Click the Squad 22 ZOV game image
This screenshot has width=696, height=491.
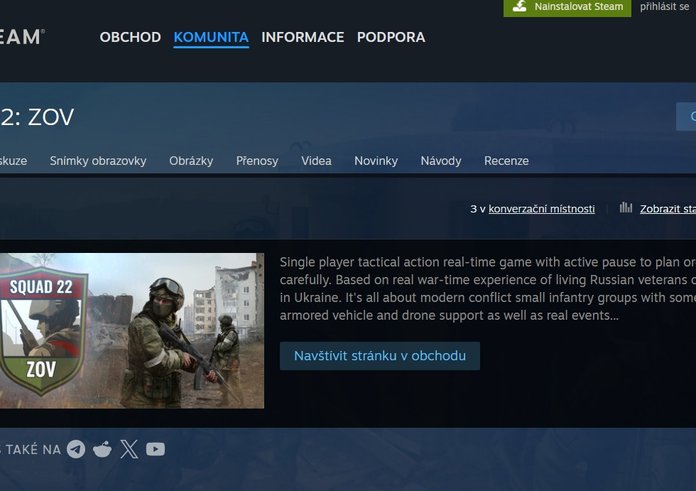pos(132,331)
